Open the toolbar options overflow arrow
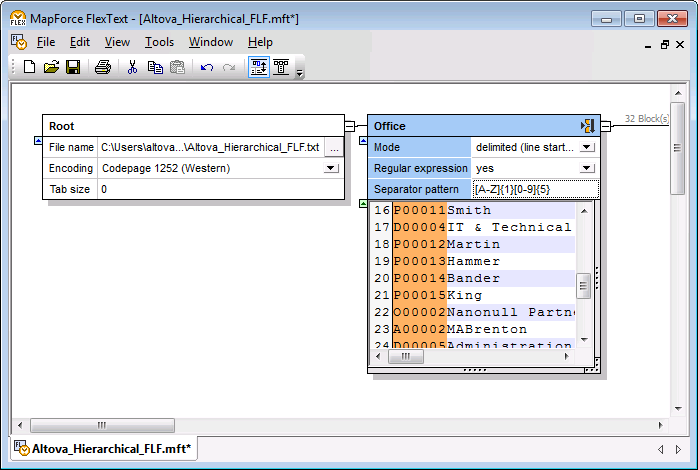The width and height of the screenshot is (698, 470). [x=299, y=72]
